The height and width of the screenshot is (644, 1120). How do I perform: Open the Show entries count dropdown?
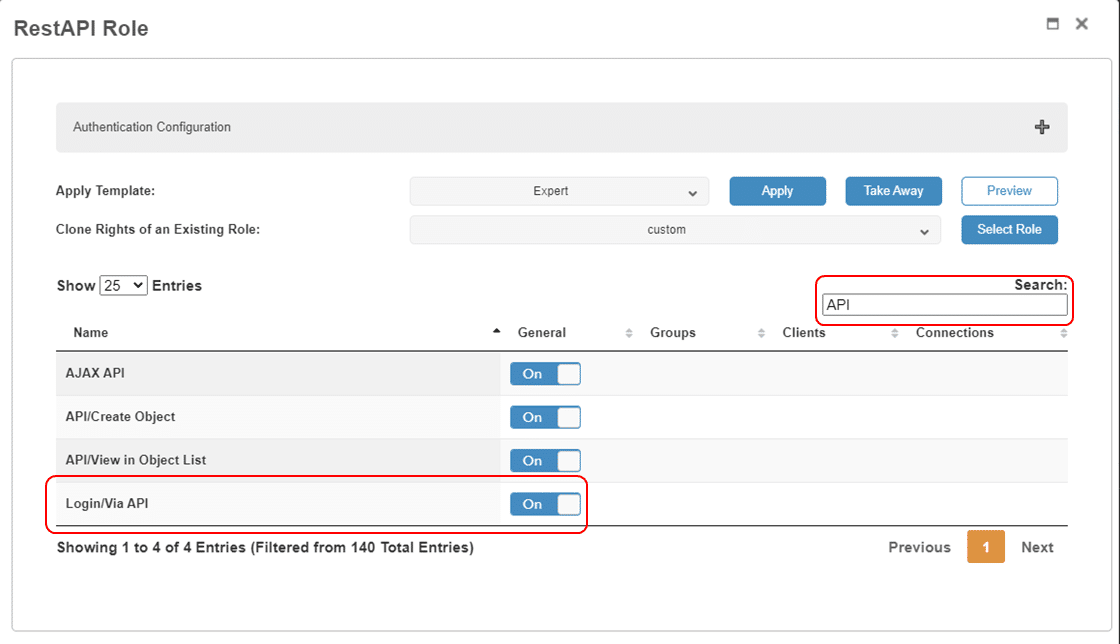(x=124, y=286)
